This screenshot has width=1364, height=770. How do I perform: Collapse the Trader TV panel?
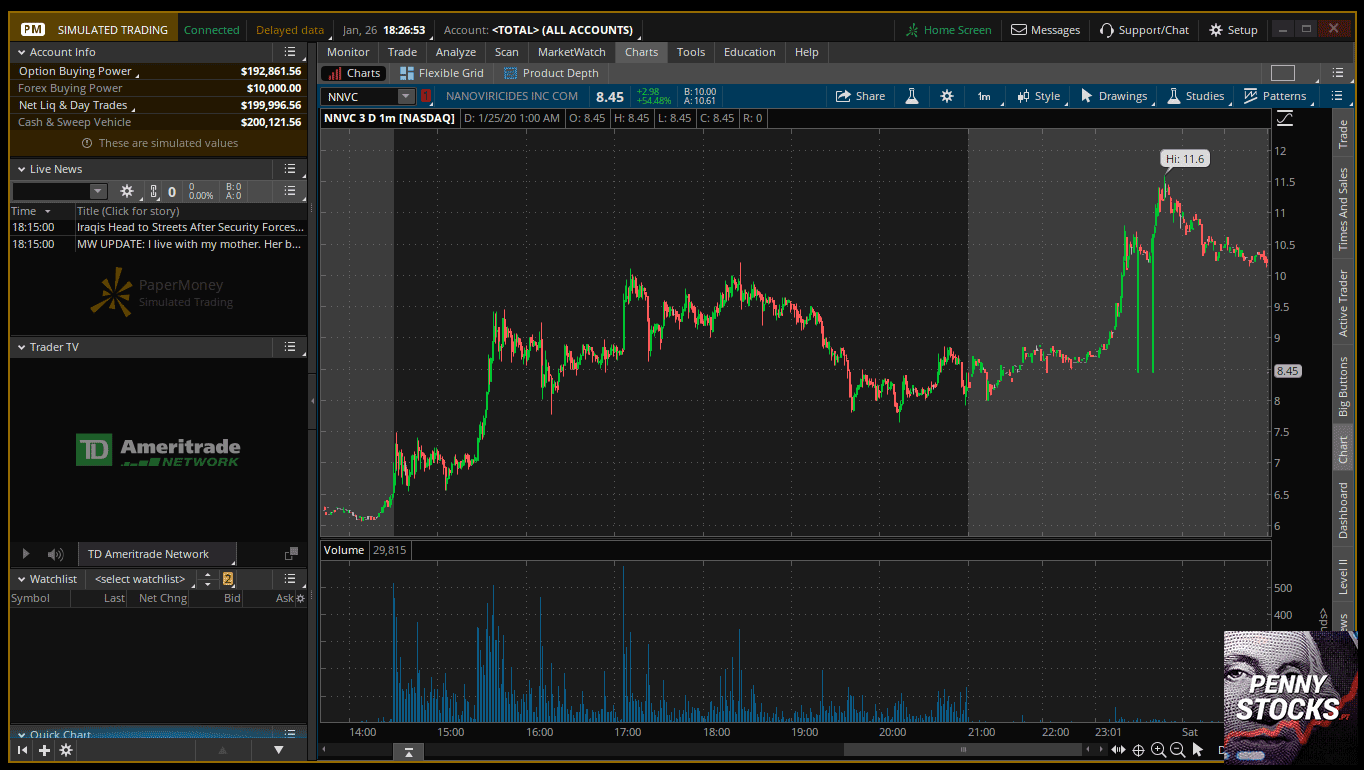coord(21,347)
